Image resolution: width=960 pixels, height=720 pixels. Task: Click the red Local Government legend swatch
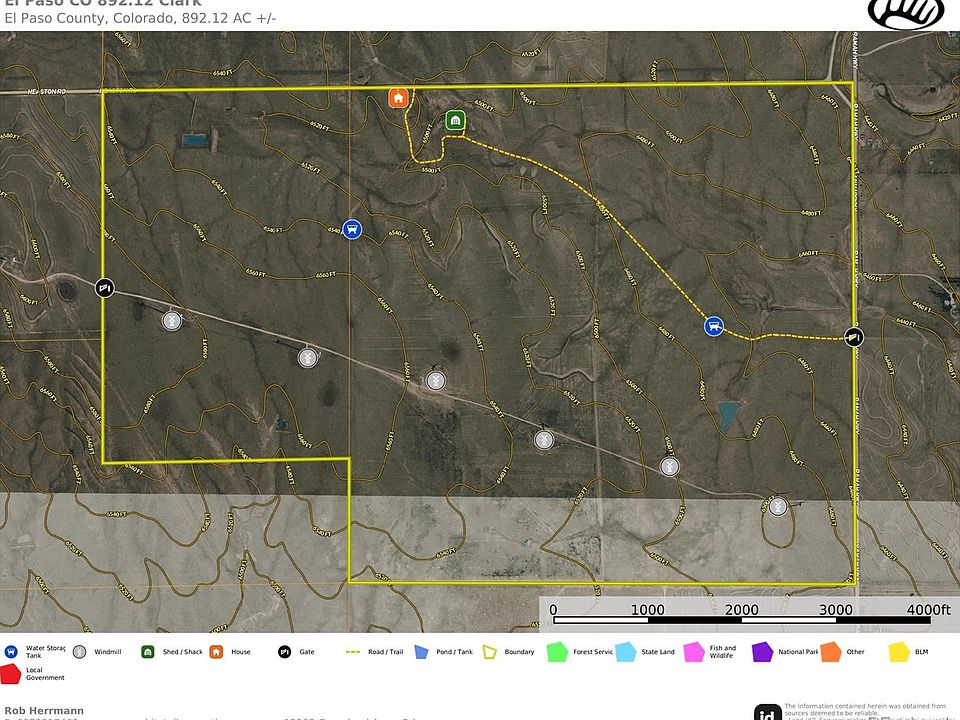point(11,674)
